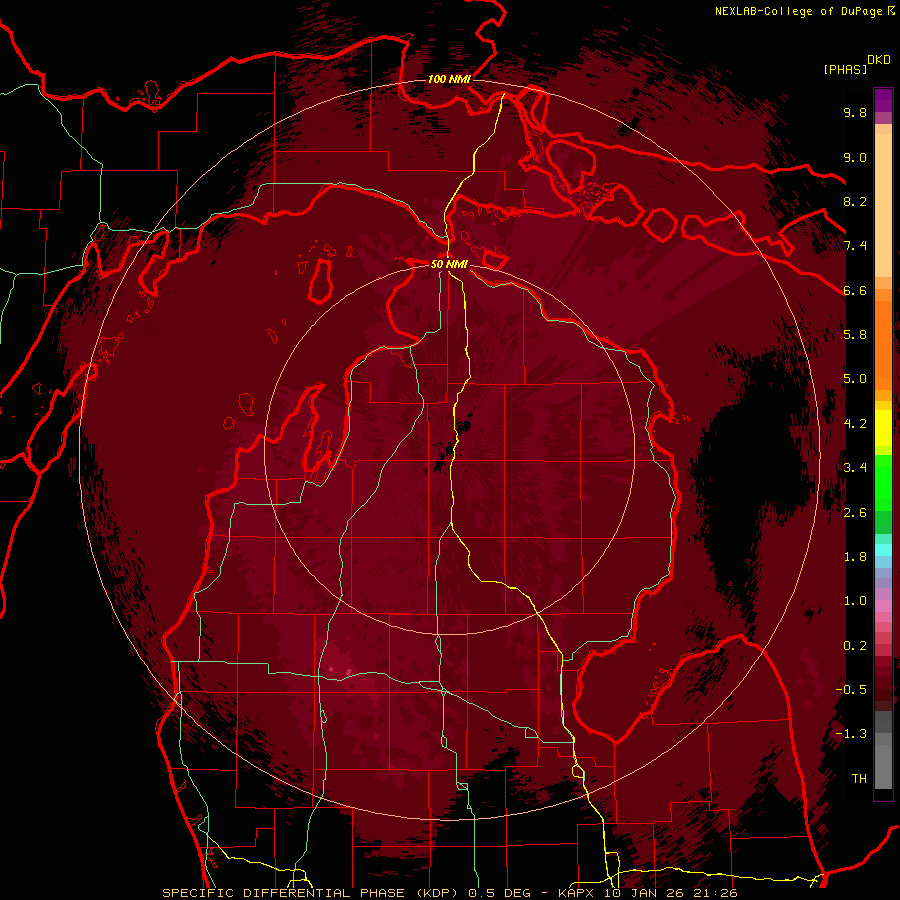Screen dimensions: 900x900
Task: Click the cyan segment of the color scale
Action: pyautogui.click(x=883, y=550)
